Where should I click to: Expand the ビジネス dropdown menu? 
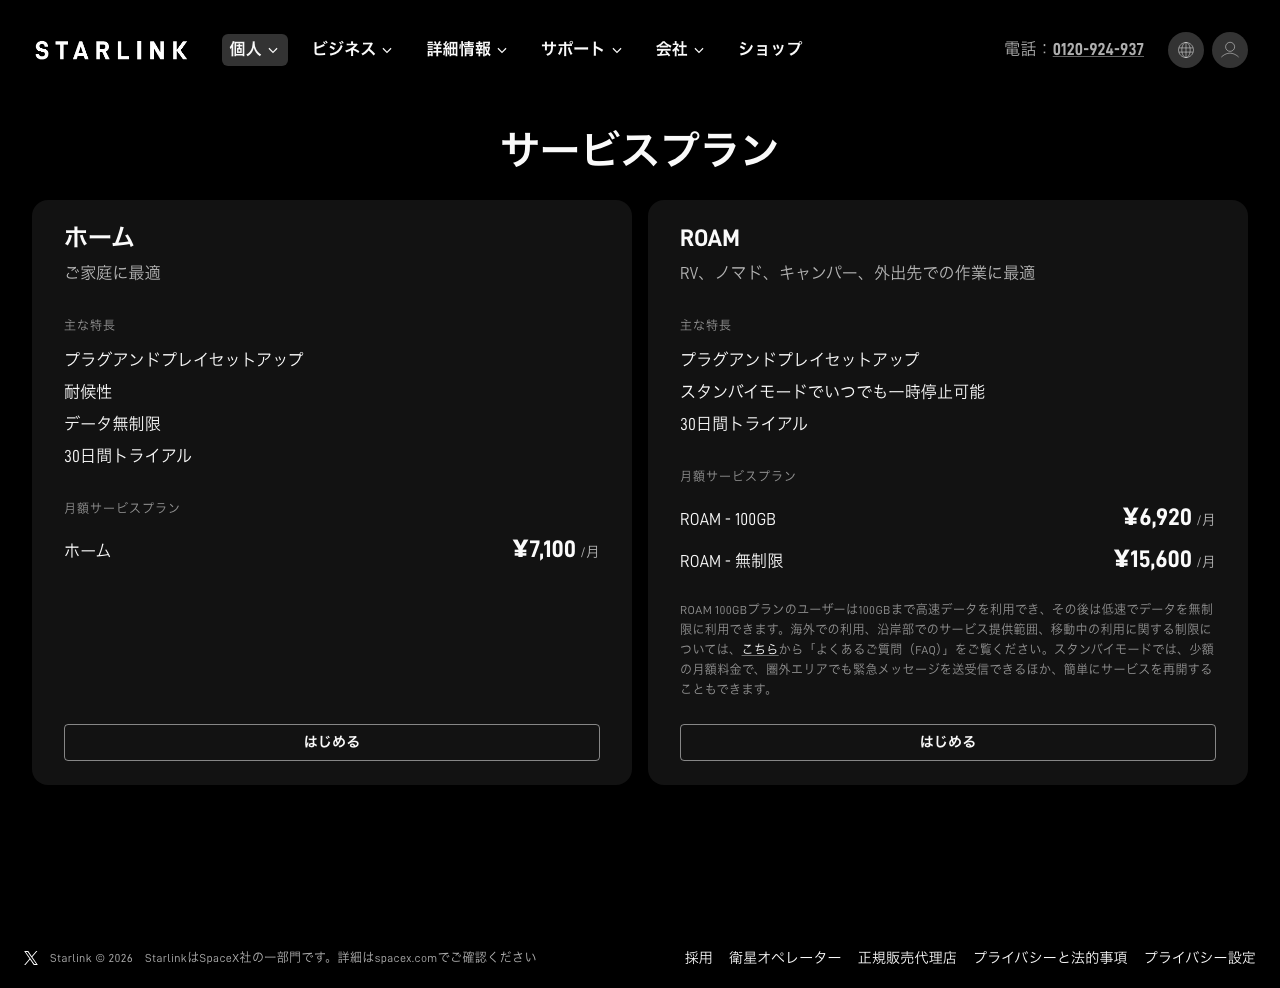(x=352, y=49)
